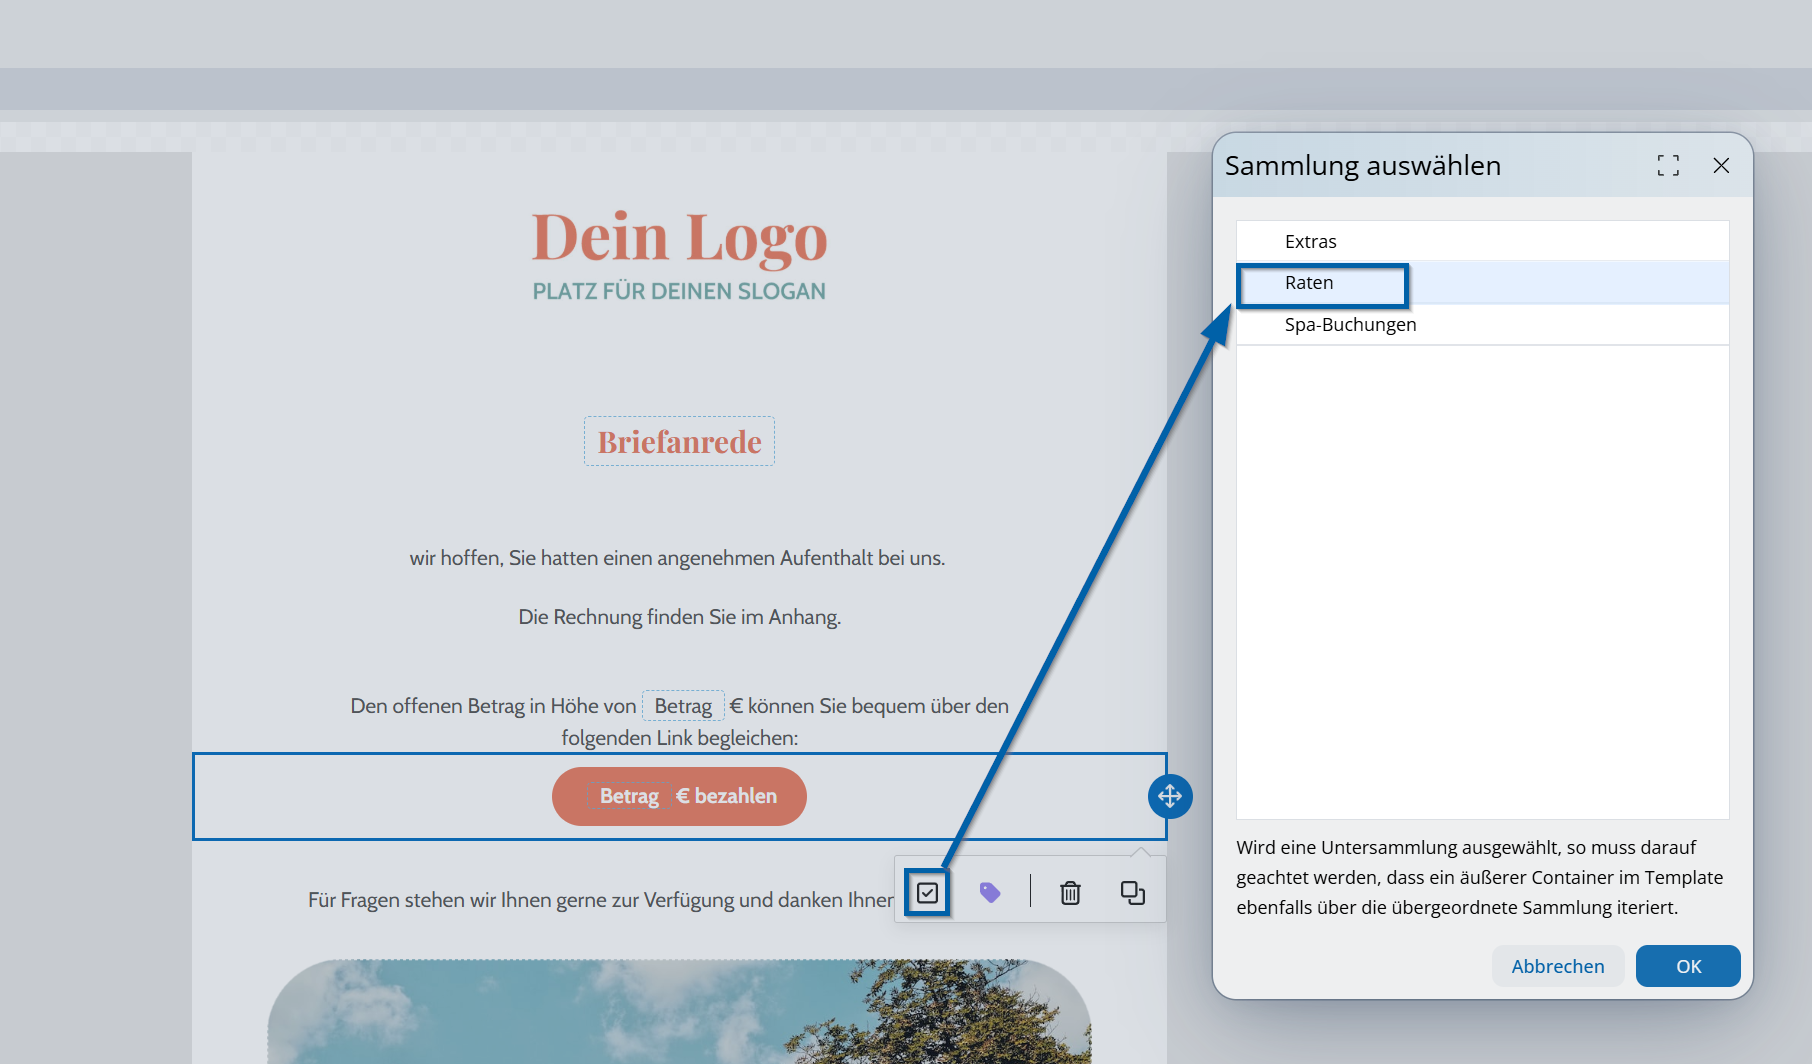Click the 'Die Rechnung finden Sie im Anhang' text
1812x1064 pixels.
[x=679, y=617]
